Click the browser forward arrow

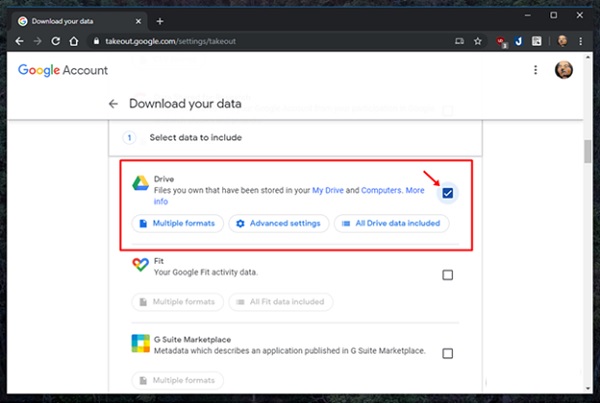(37, 41)
